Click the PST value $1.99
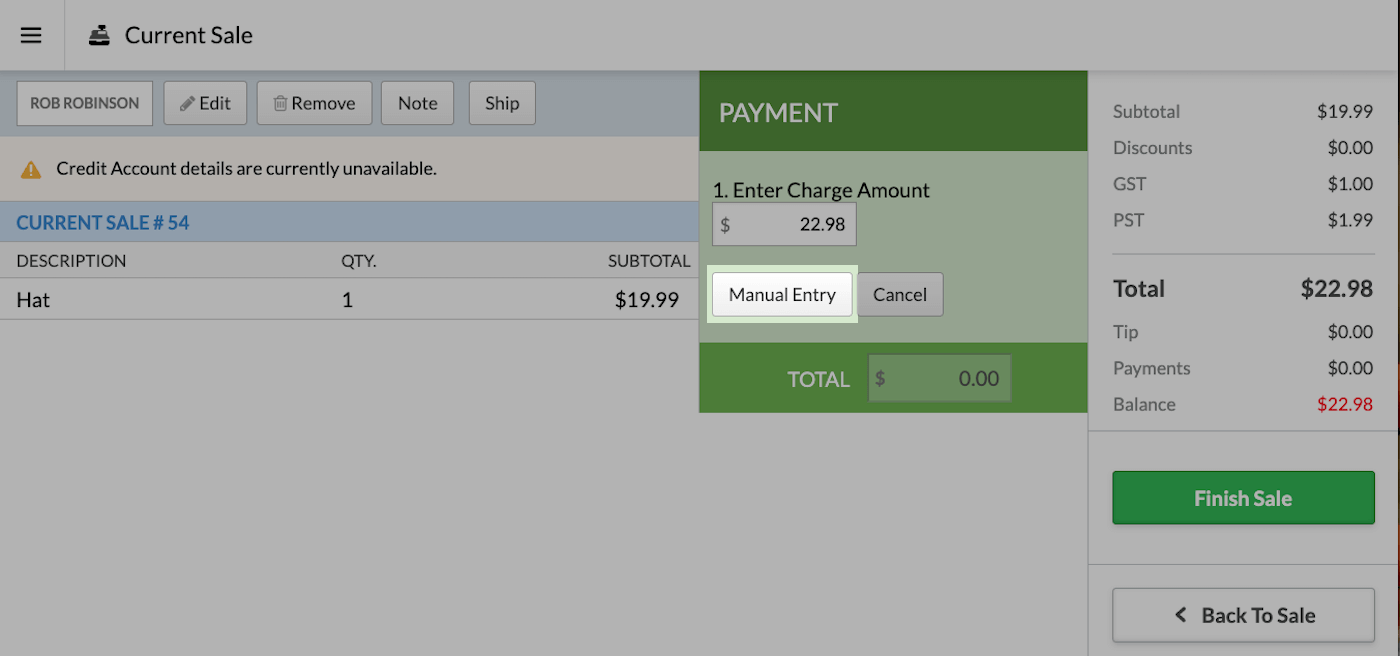 (x=1350, y=220)
